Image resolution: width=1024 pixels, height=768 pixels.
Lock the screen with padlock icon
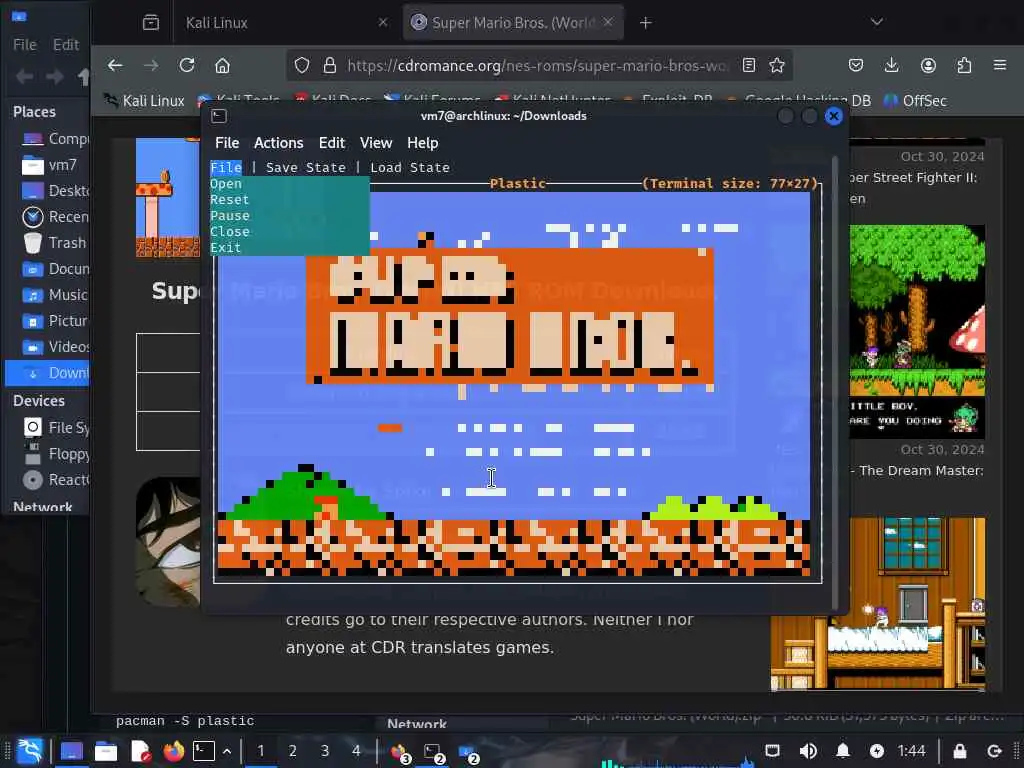coord(959,751)
